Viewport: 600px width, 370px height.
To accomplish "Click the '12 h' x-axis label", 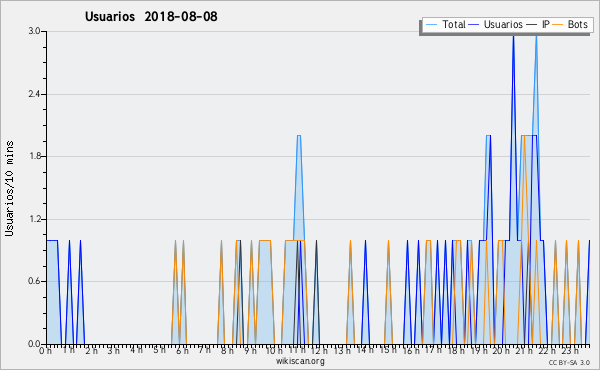I will pos(319,350).
